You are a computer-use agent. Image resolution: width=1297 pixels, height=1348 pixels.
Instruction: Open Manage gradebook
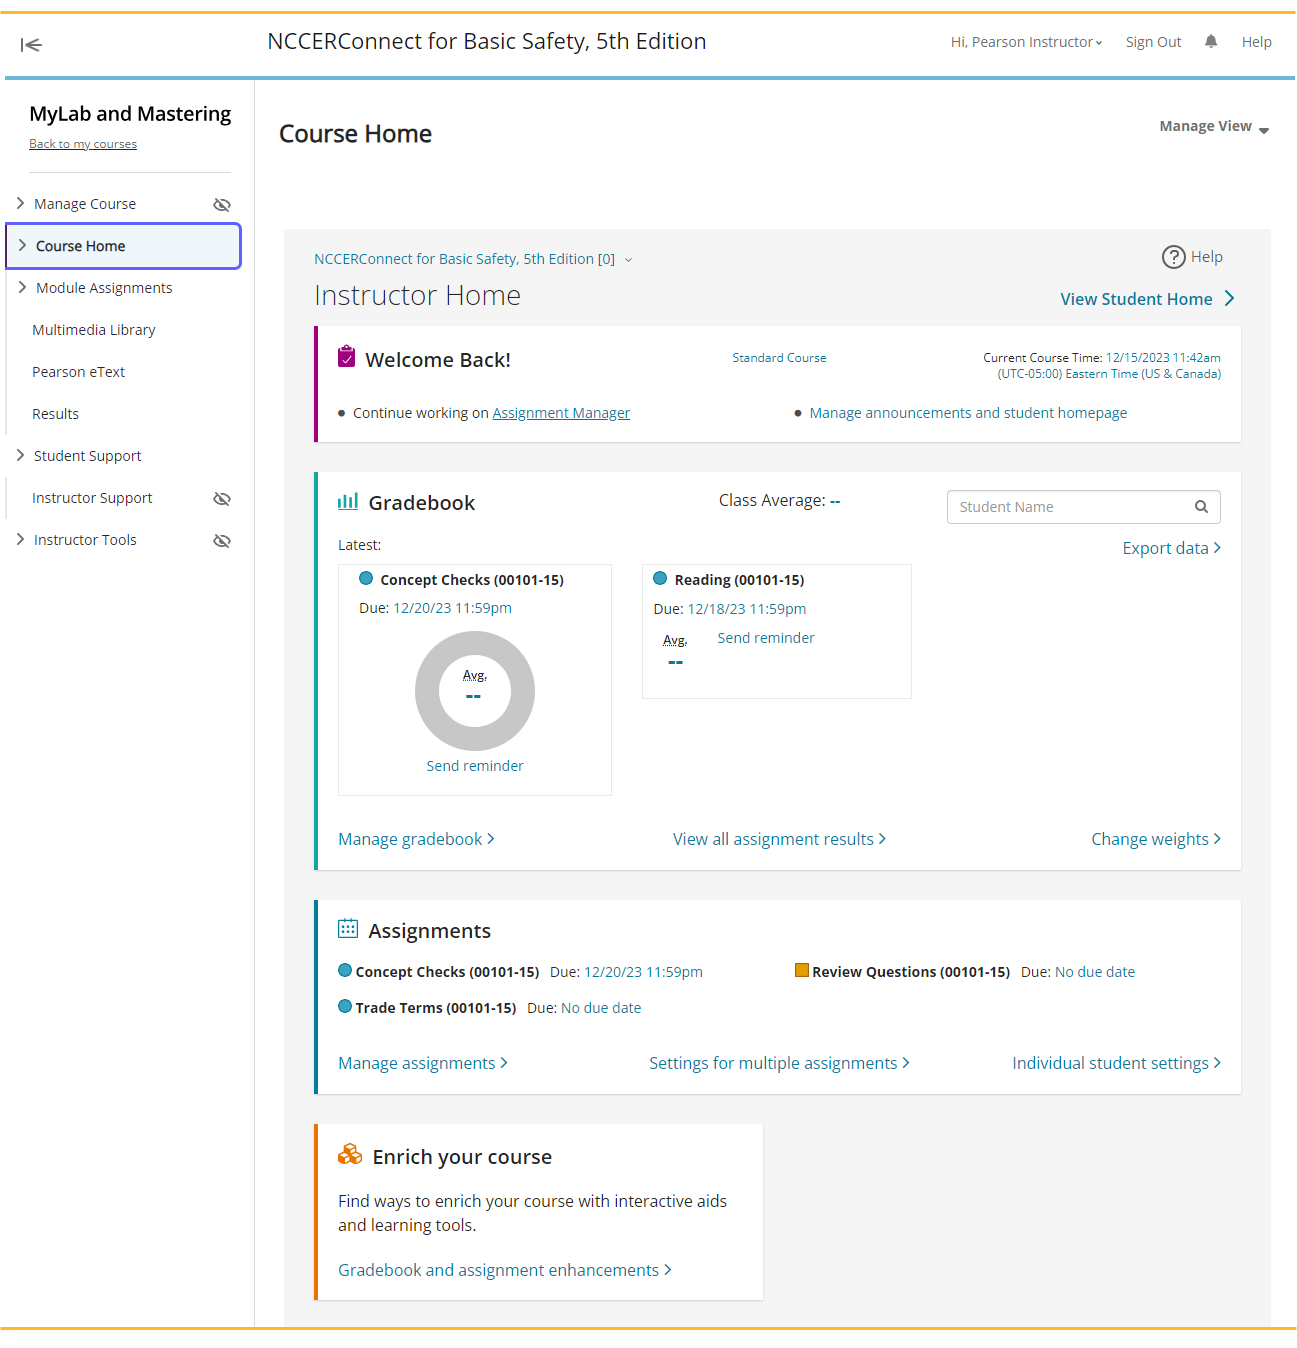(416, 839)
